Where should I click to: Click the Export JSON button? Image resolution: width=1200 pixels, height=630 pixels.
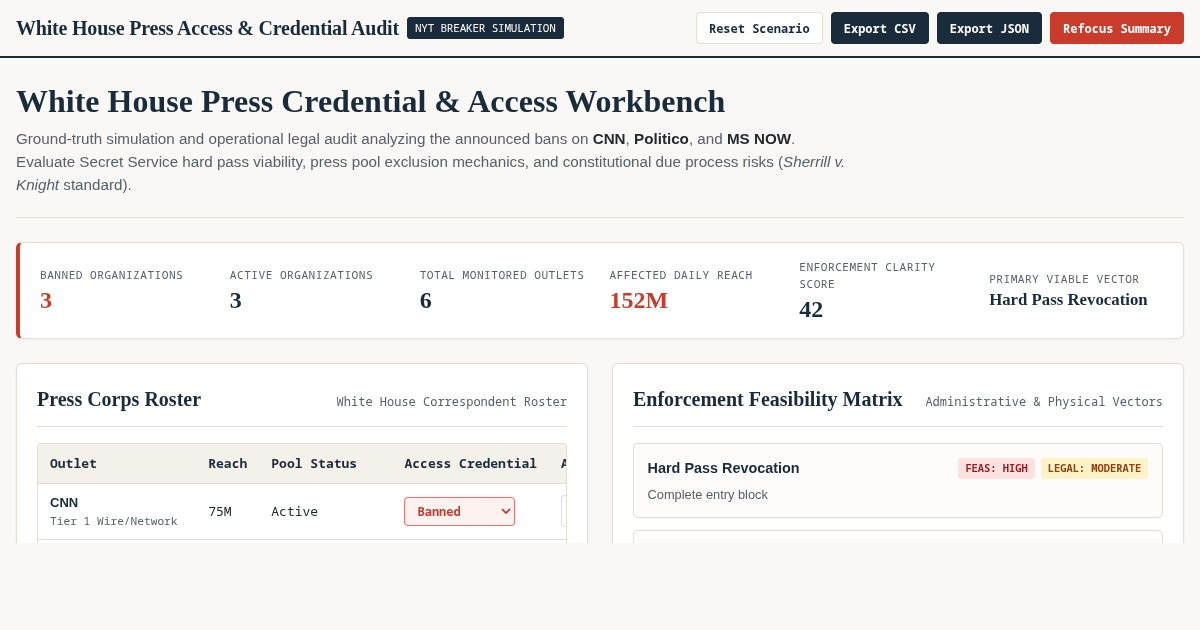coord(989,28)
